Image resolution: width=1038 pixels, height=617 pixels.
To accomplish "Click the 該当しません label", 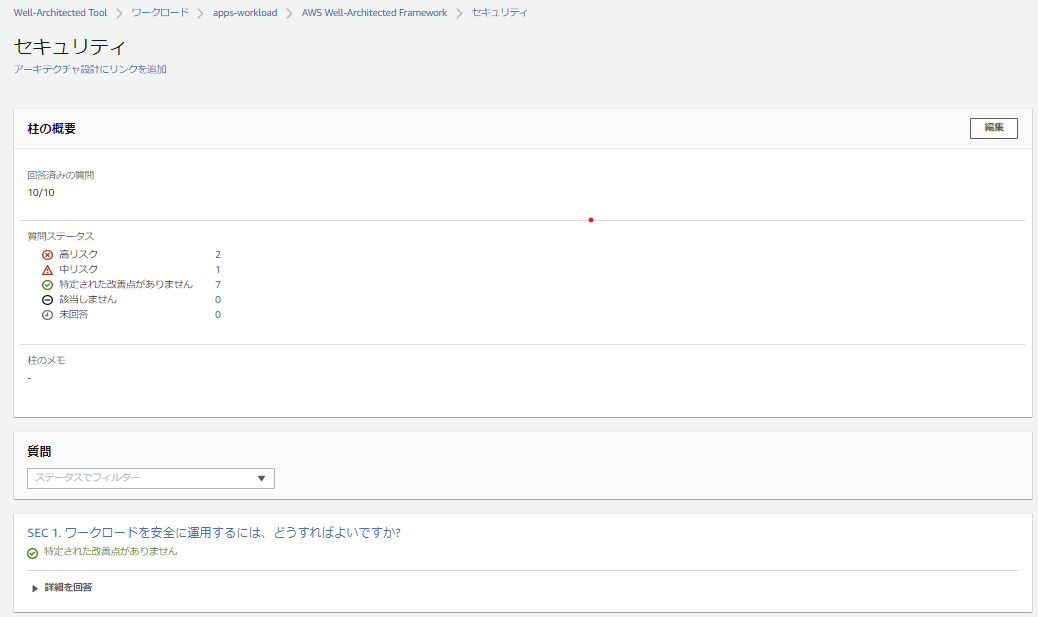I will pos(87,299).
